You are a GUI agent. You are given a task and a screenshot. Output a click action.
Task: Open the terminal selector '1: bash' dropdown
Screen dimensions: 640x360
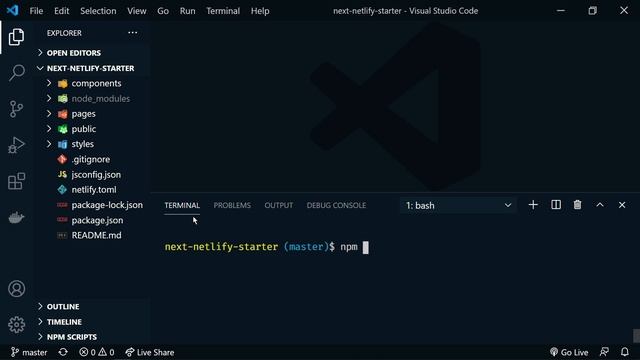(x=458, y=205)
